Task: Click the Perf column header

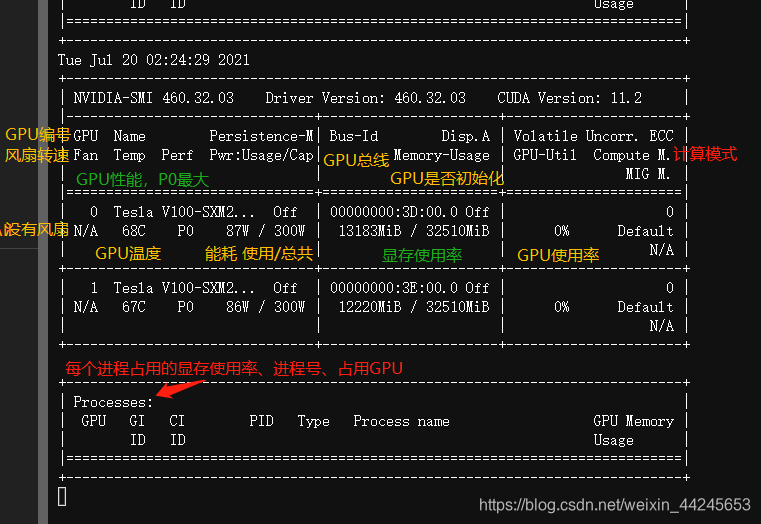Action: [177, 155]
